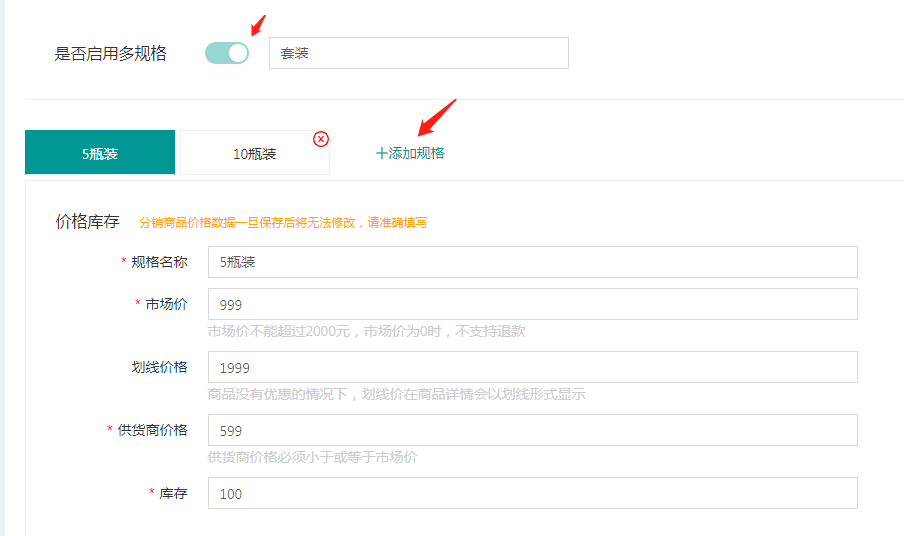Click into the 划线价格 field showing 1999
Screen dimensions: 904x536
pyautogui.click(x=532, y=368)
